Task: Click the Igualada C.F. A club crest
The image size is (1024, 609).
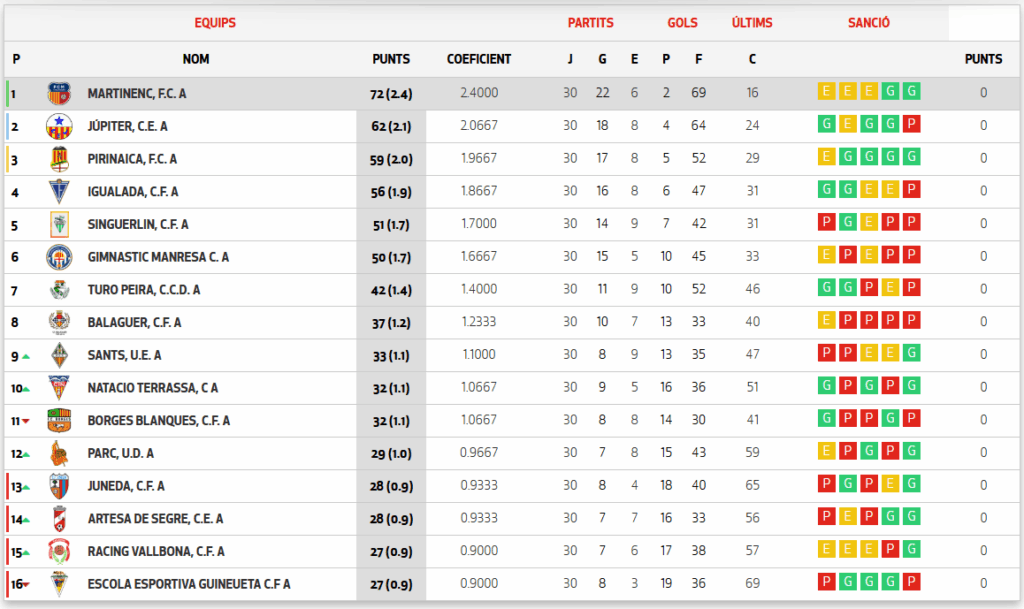Action: pos(59,192)
